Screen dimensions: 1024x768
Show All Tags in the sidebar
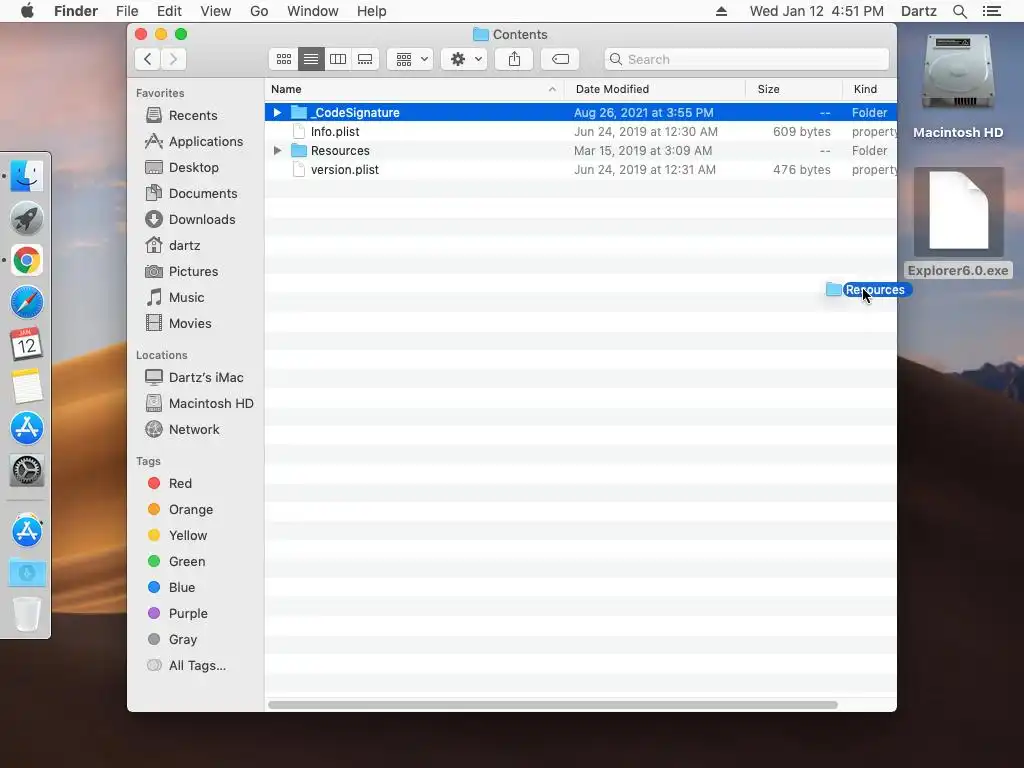[x=197, y=665]
